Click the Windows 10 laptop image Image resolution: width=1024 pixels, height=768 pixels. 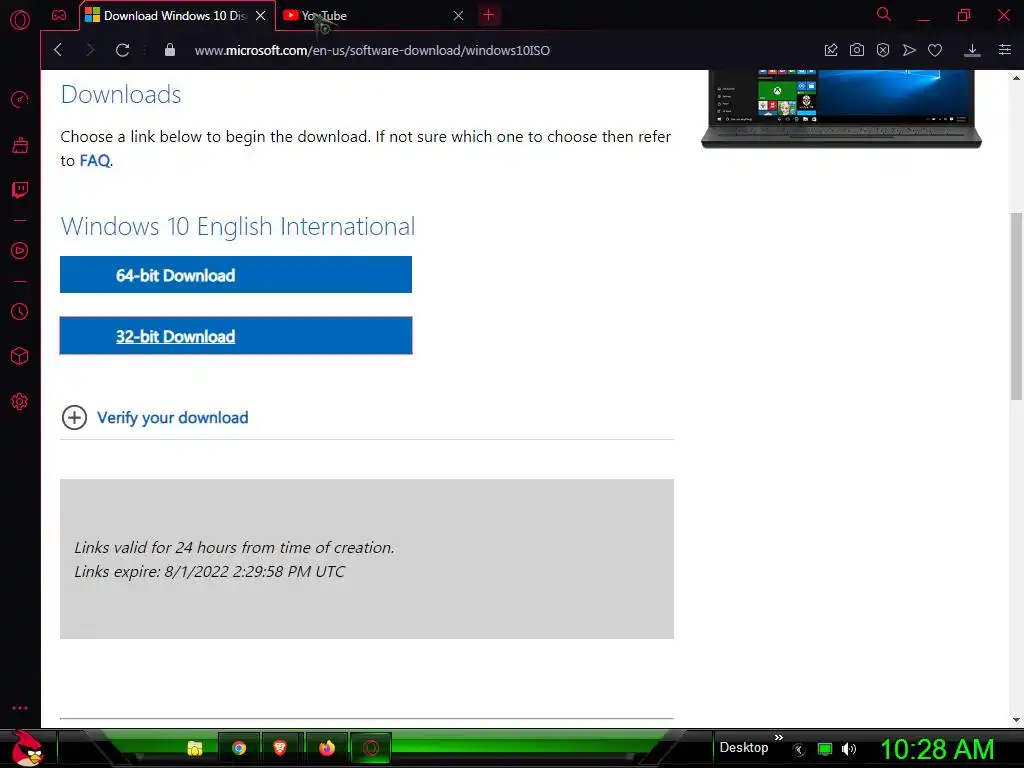pyautogui.click(x=841, y=109)
